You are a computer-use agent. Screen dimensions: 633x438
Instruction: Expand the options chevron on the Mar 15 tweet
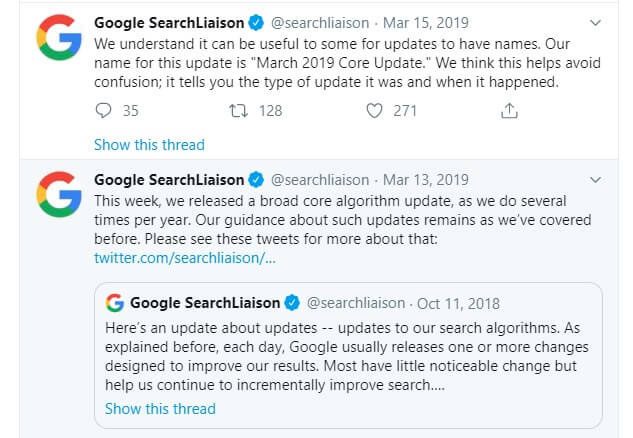coord(595,23)
